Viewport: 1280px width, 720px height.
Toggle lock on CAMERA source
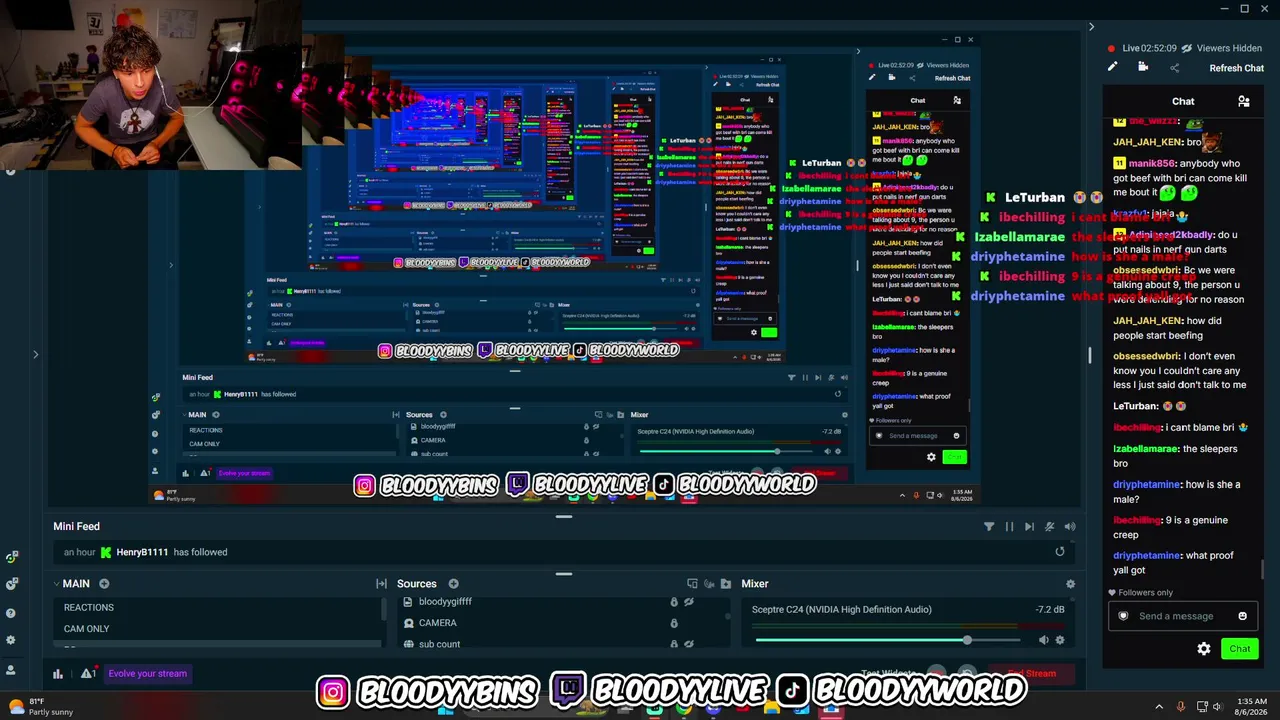[674, 623]
